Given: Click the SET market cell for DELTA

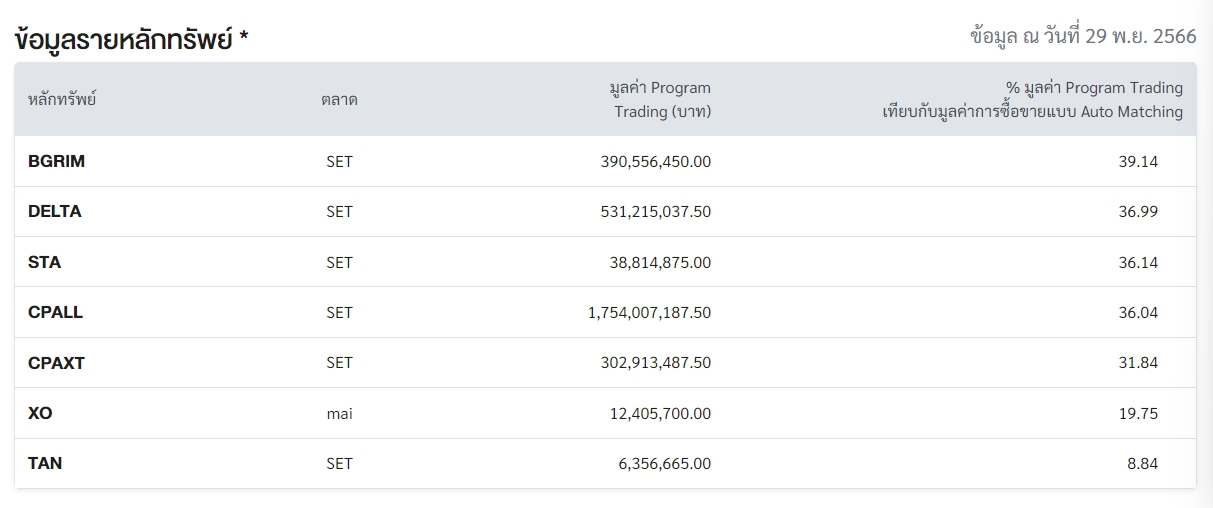Looking at the screenshot, I should [x=339, y=212].
